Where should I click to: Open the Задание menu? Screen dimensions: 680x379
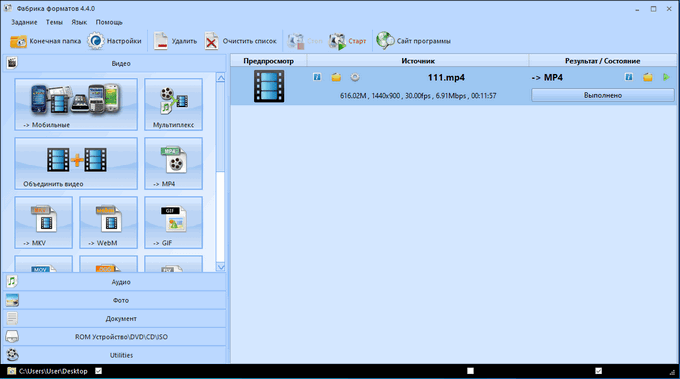[24, 22]
